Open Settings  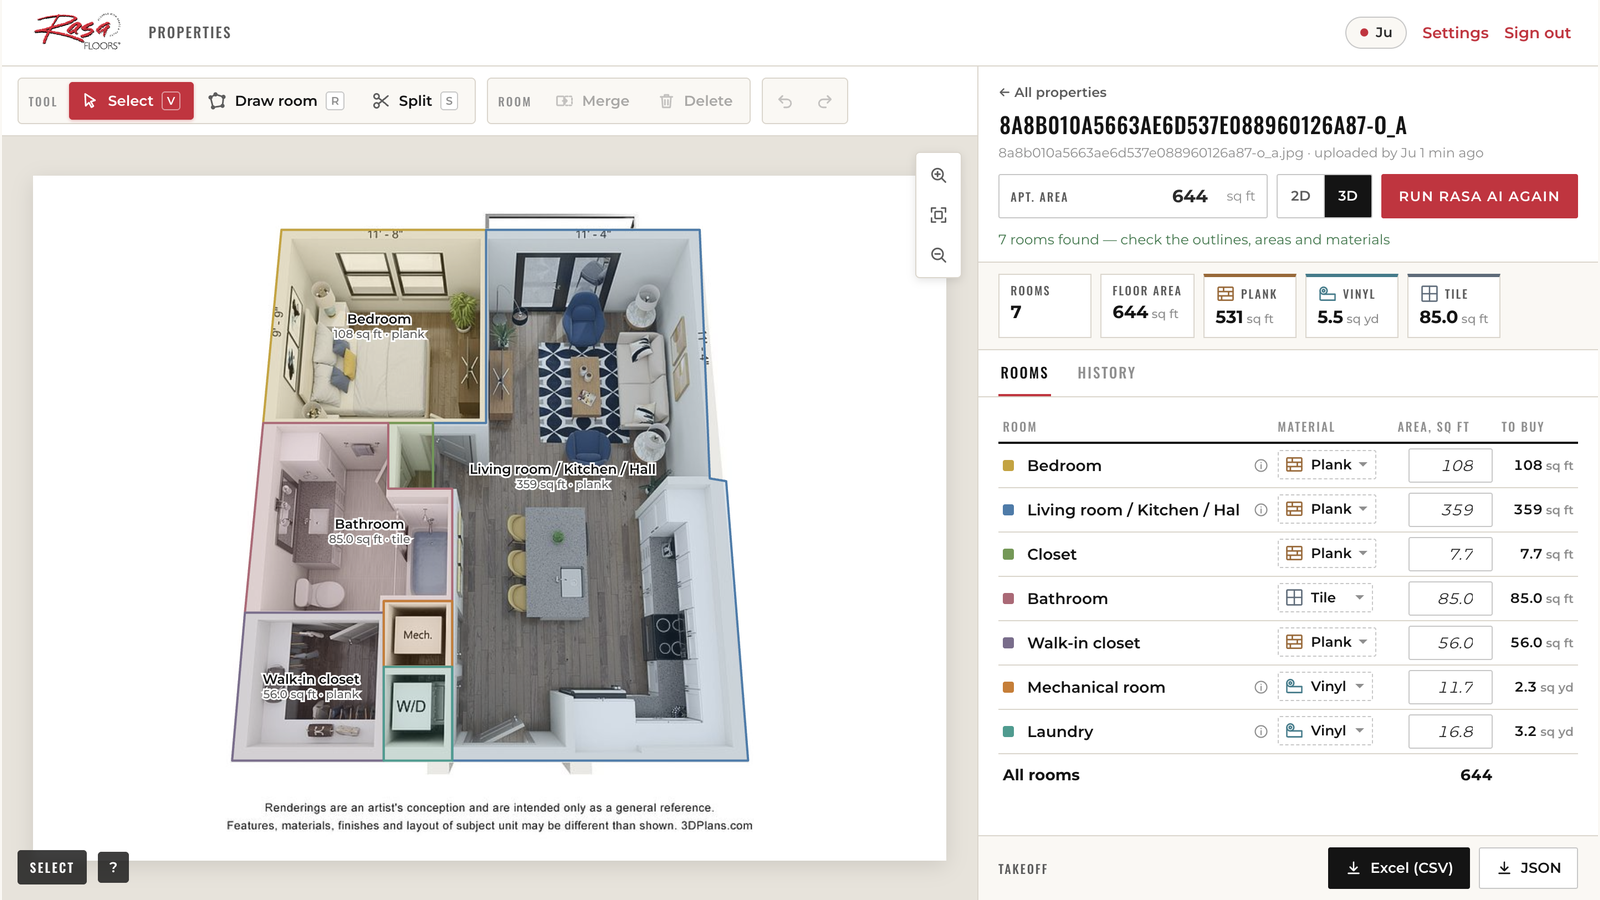1455,33
